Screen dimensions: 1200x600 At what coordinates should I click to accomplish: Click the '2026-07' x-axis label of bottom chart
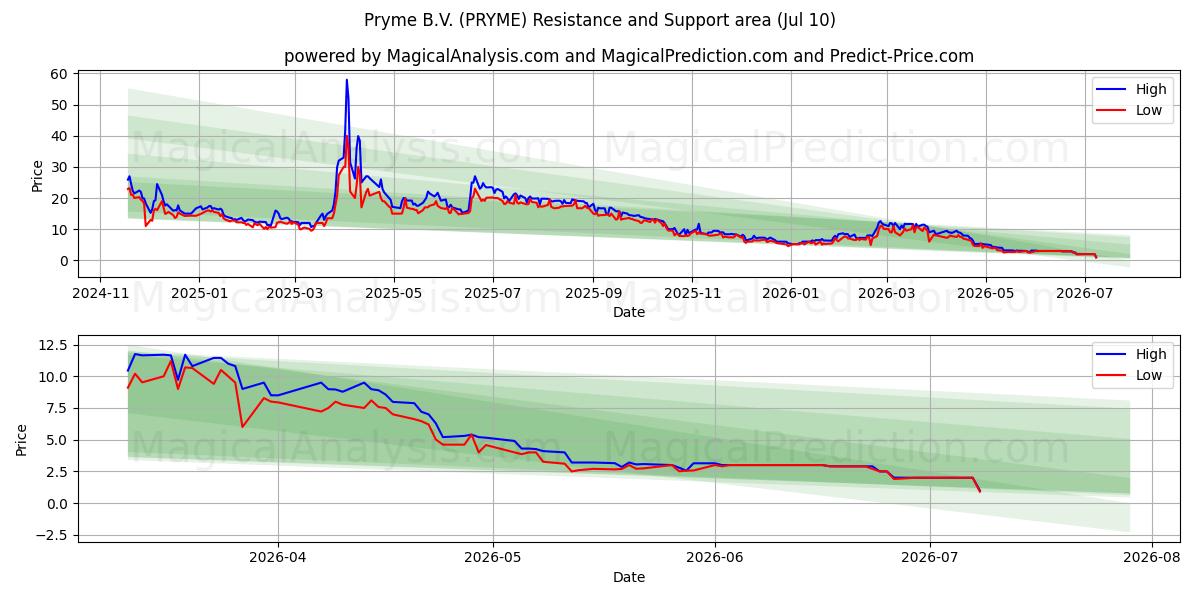tap(931, 559)
